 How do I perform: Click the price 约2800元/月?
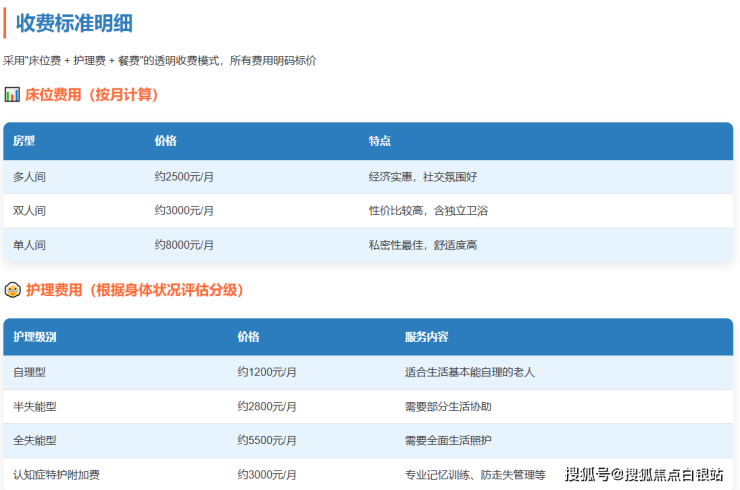click(x=267, y=406)
